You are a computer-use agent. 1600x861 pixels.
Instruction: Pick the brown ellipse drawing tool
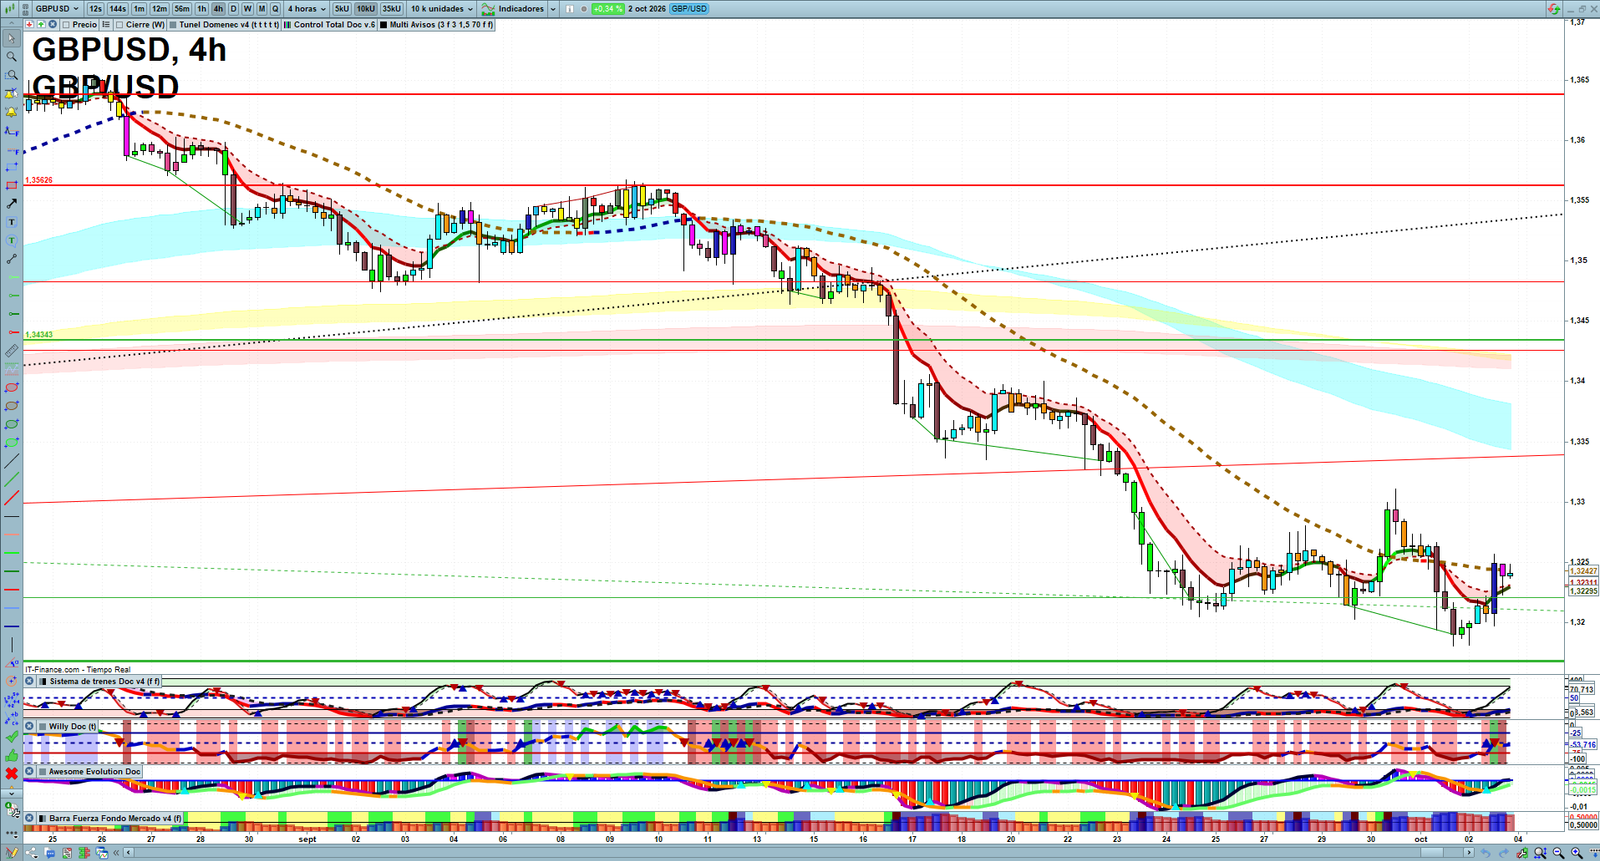(x=11, y=406)
